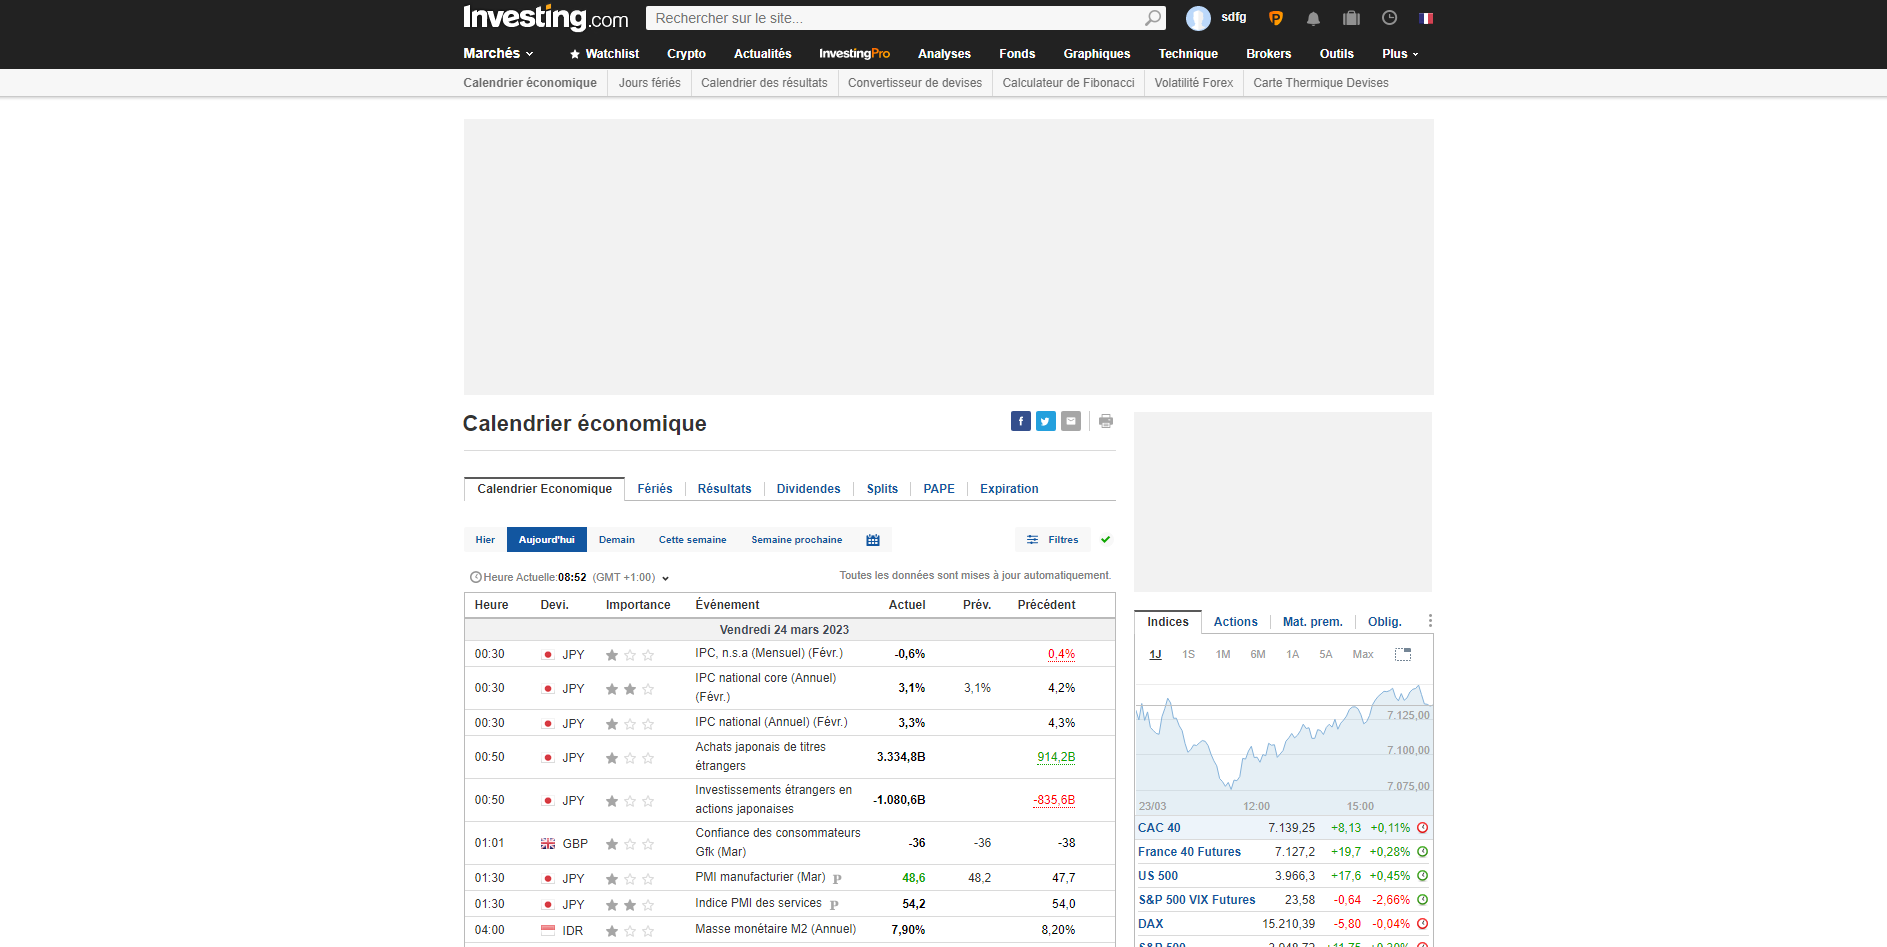1887x947 pixels.
Task: Open the Graphiques menu
Action: [1096, 54]
